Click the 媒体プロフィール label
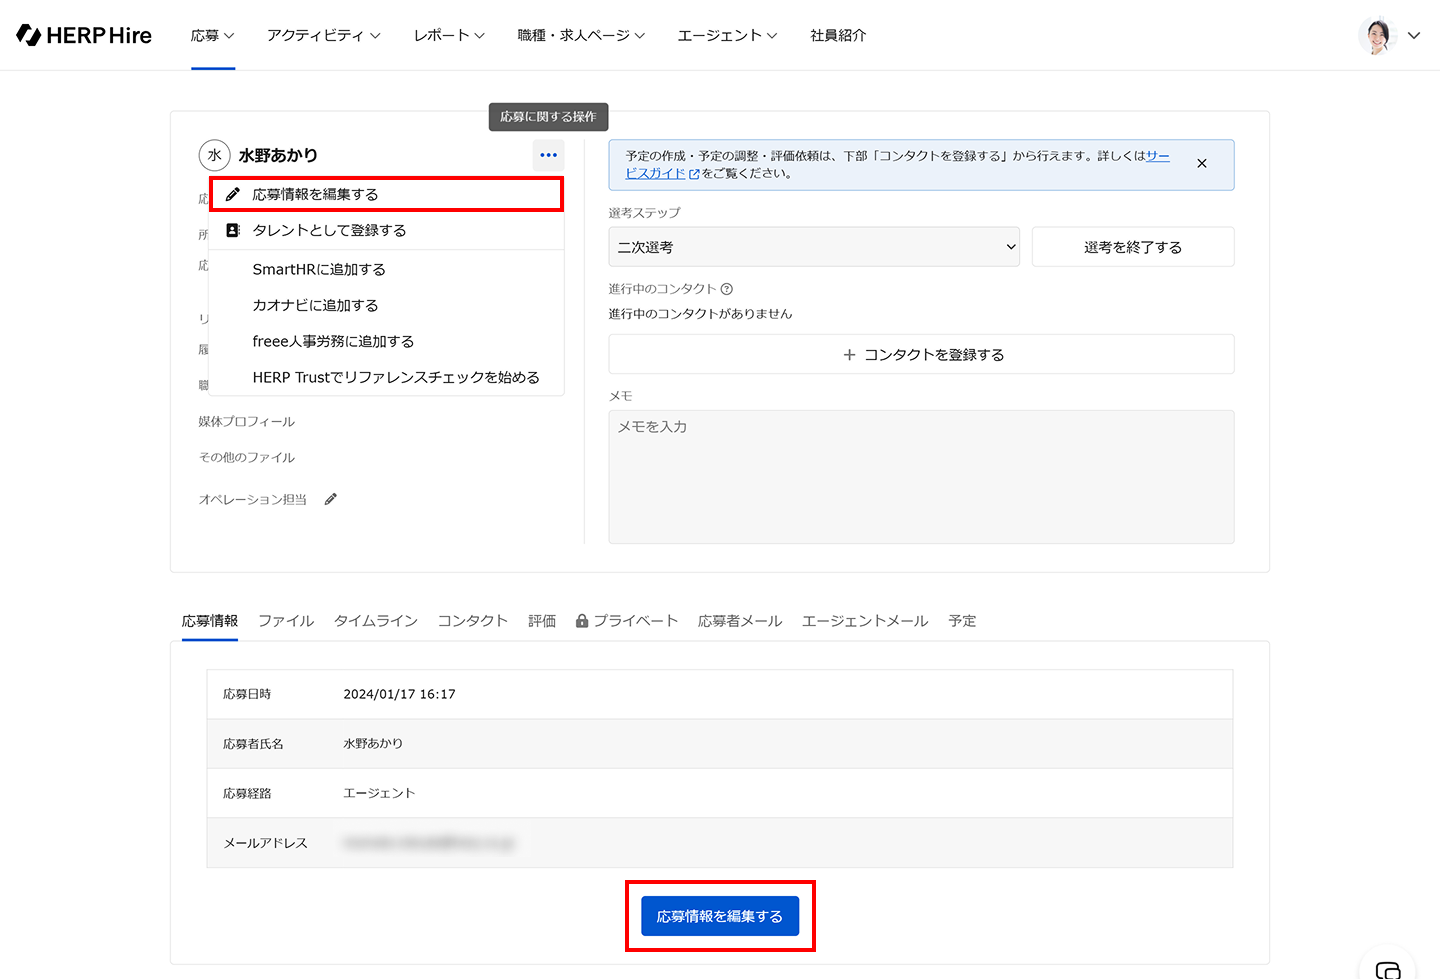This screenshot has height=979, width=1440. click(247, 421)
